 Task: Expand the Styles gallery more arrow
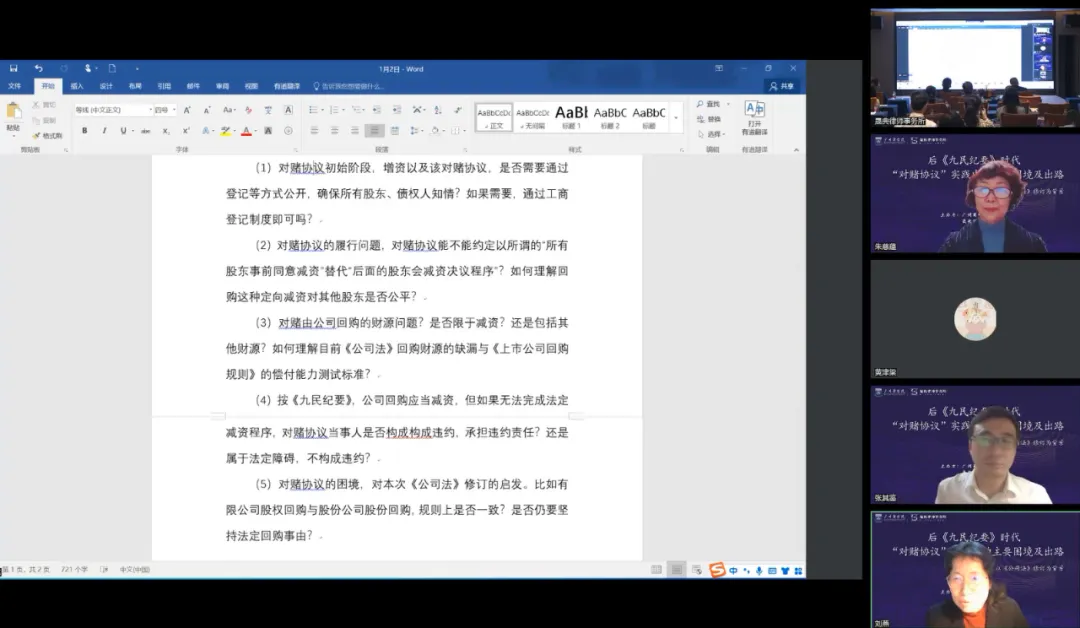pyautogui.click(x=676, y=118)
